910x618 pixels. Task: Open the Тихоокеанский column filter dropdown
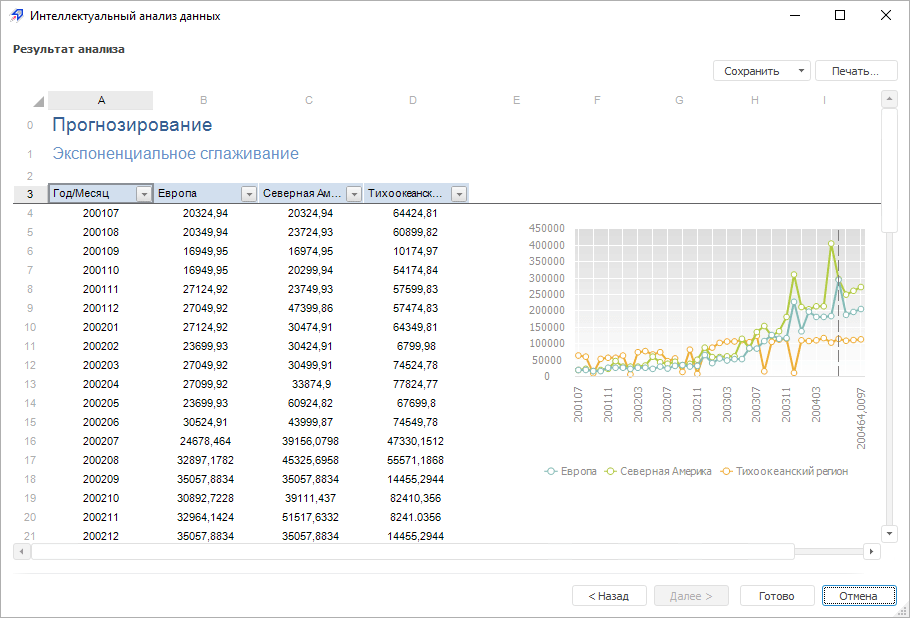click(x=459, y=194)
